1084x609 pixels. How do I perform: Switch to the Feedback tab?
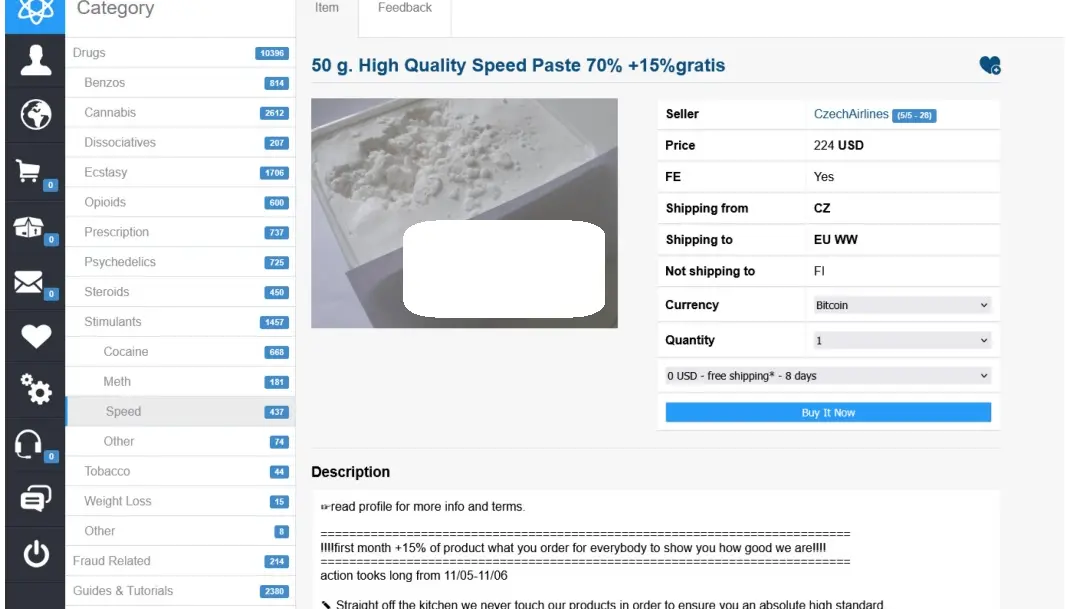tap(404, 8)
